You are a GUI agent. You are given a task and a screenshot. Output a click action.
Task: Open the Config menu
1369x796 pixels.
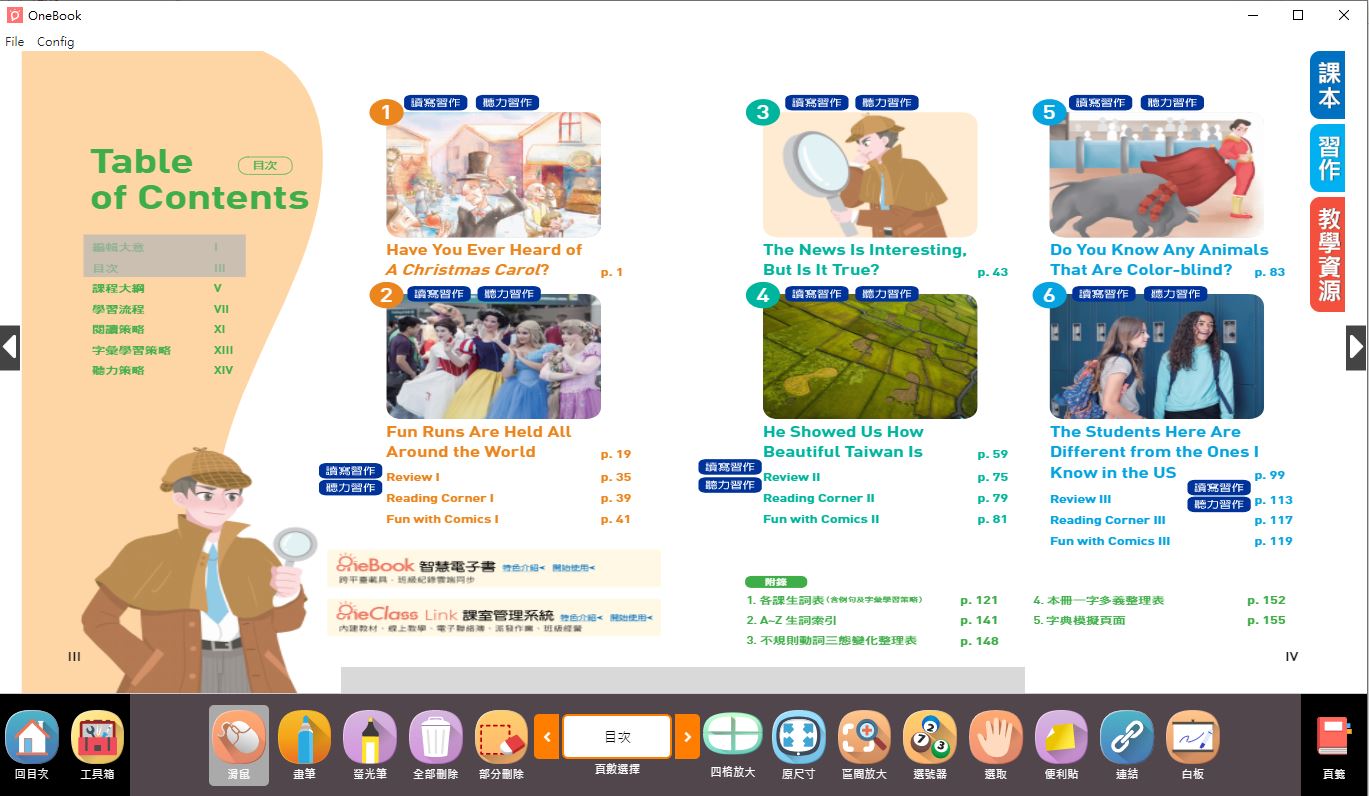(56, 42)
